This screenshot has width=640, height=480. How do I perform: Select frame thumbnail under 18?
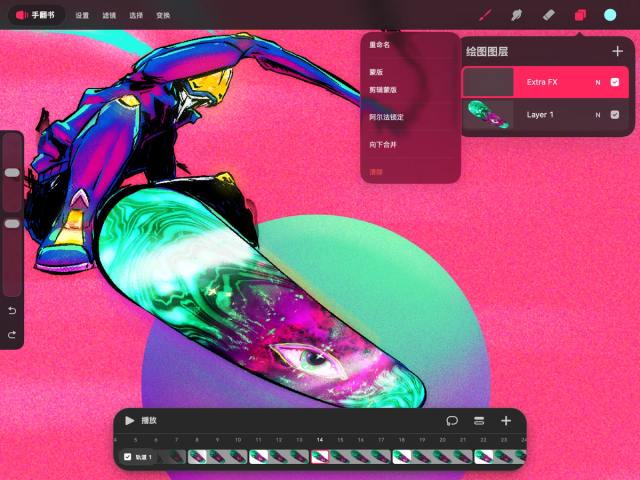[x=402, y=457]
